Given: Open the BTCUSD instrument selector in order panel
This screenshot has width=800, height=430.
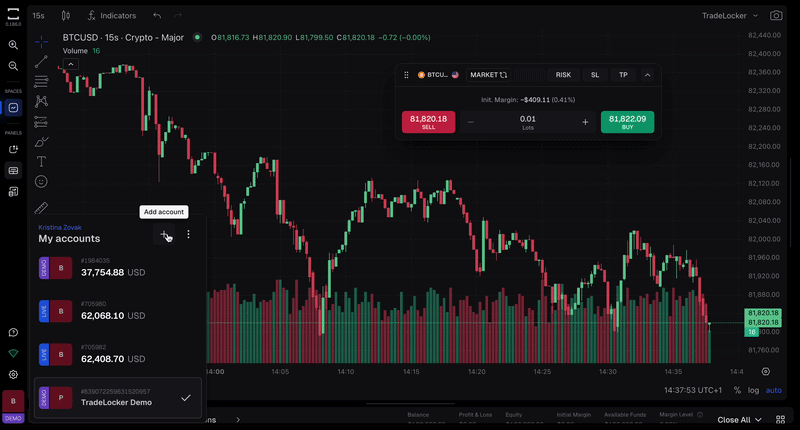Looking at the screenshot, I should 438,75.
